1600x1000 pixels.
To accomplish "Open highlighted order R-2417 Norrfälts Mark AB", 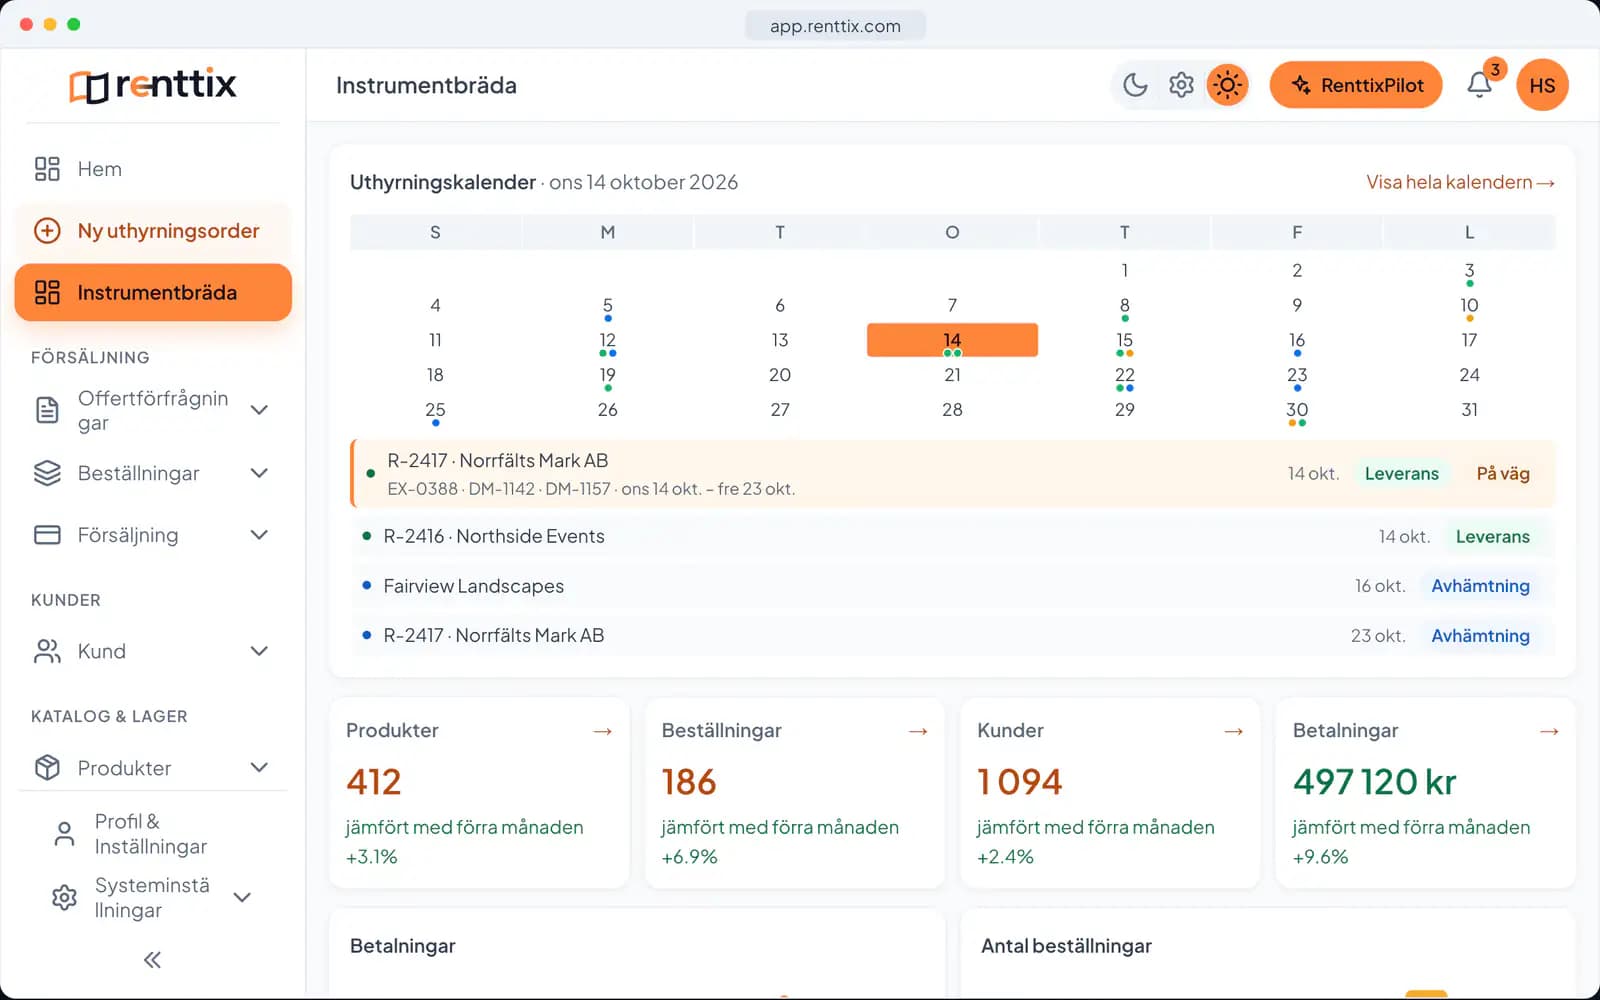I will click(x=953, y=474).
